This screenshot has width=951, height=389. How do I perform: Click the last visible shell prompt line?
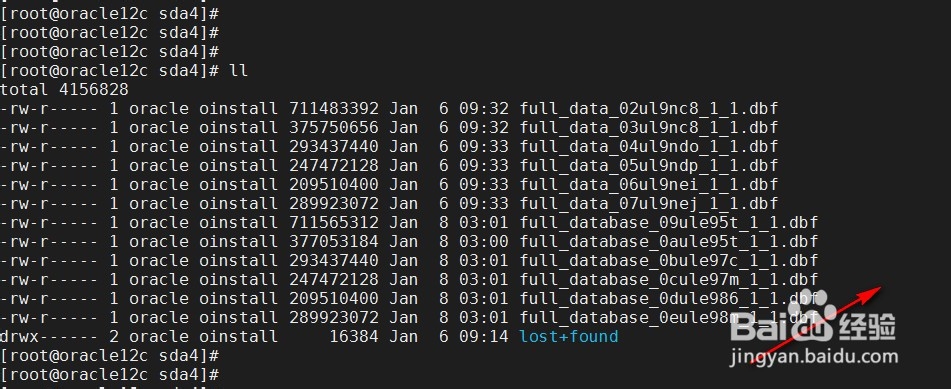pos(110,374)
